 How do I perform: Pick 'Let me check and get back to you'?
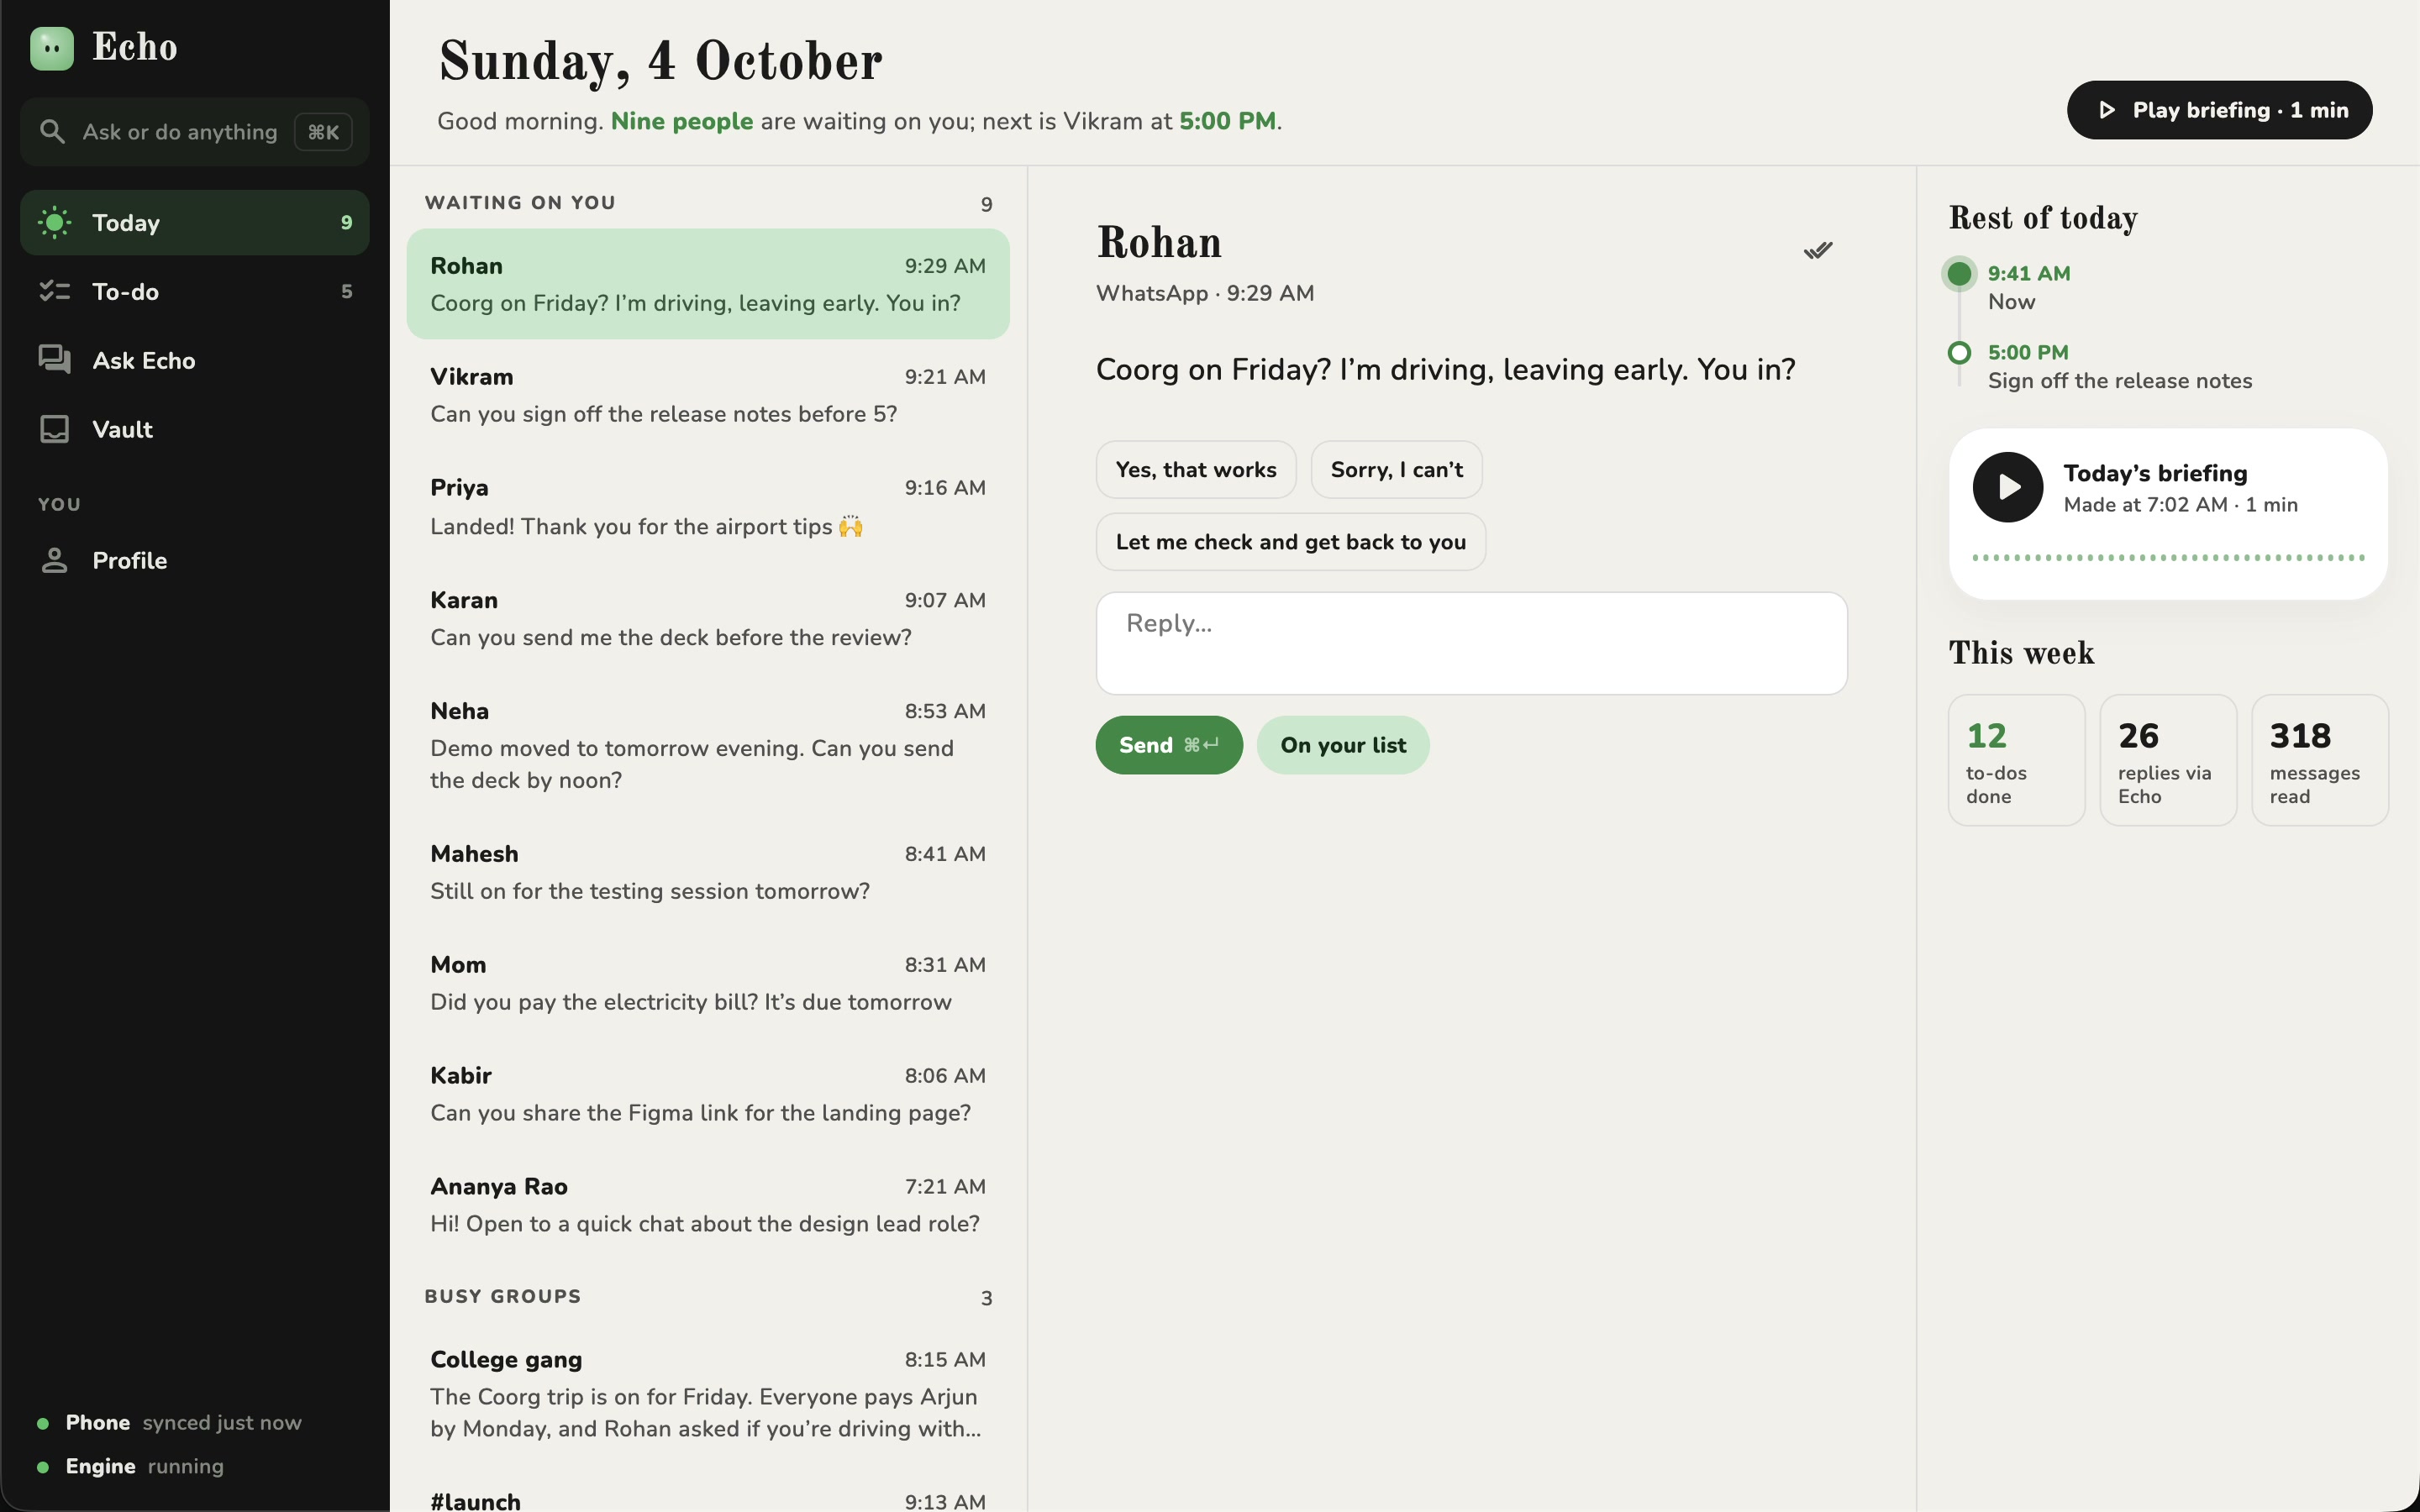pos(1291,542)
